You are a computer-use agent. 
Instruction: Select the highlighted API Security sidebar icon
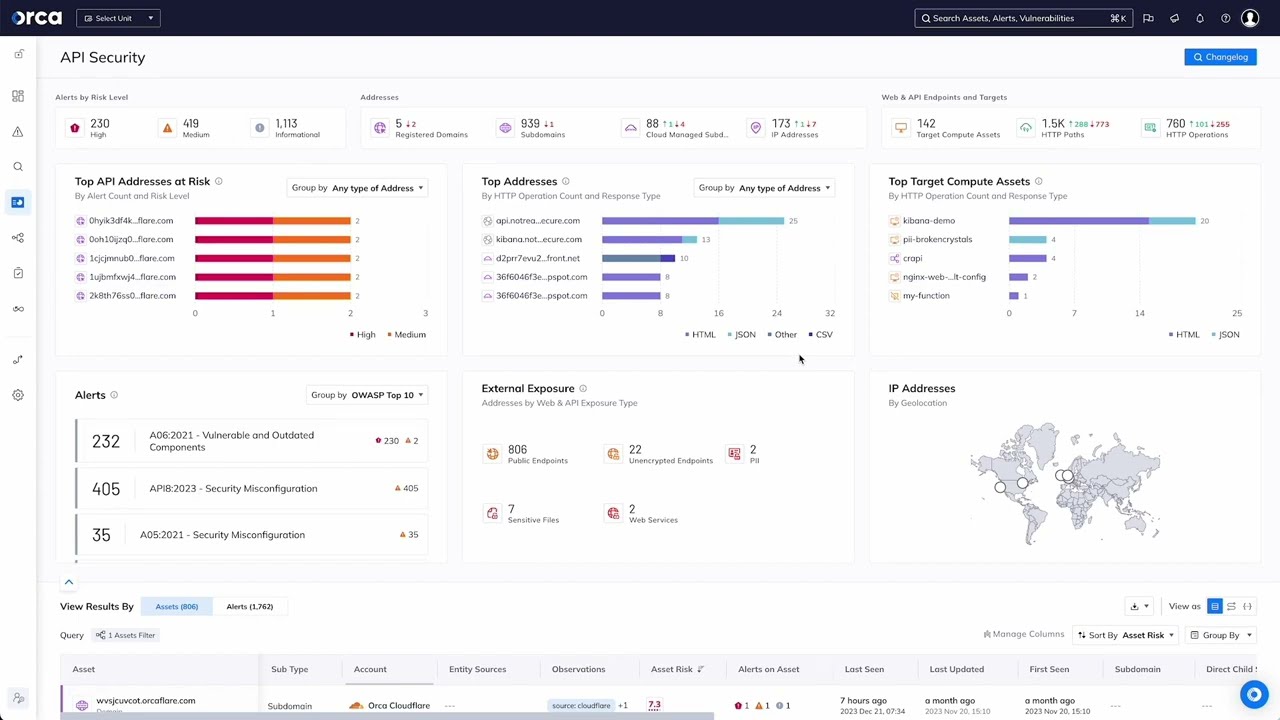click(x=18, y=202)
